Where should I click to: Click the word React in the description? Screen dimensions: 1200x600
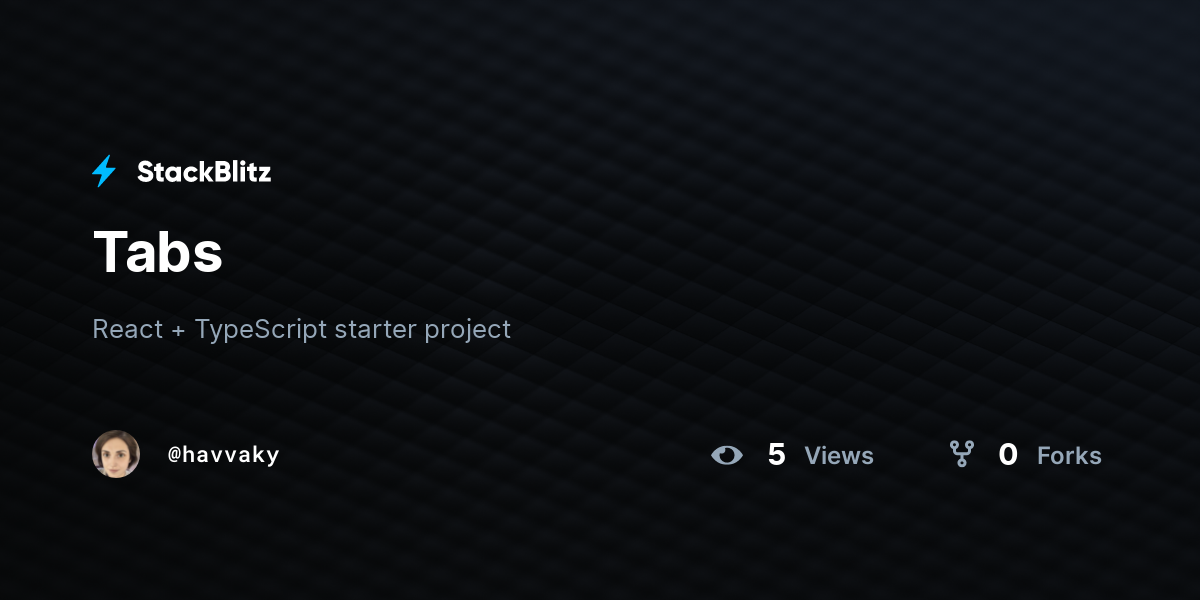tap(127, 329)
